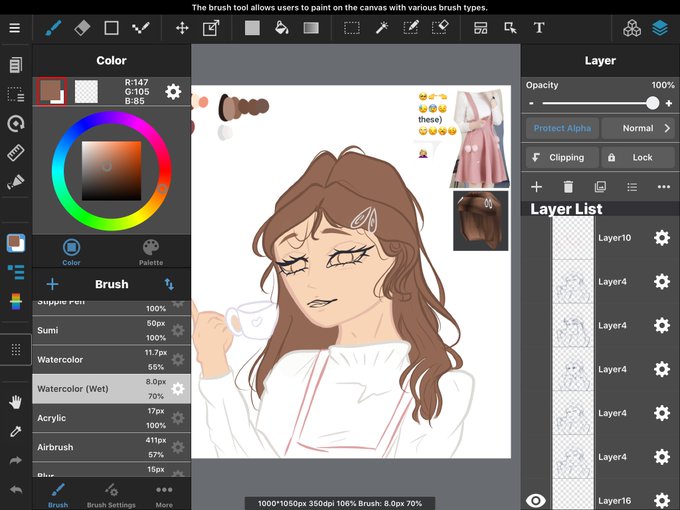Open the panel Divide tool
This screenshot has width=680, height=510.
coord(481,28)
